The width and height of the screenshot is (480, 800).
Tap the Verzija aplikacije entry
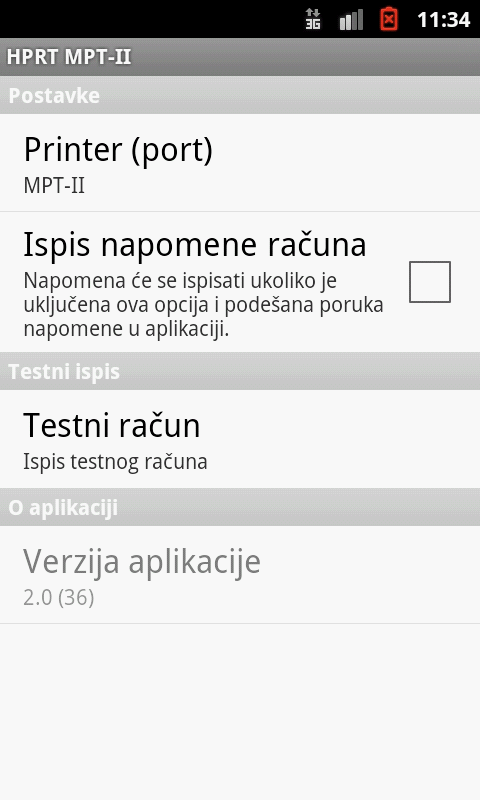click(x=240, y=574)
